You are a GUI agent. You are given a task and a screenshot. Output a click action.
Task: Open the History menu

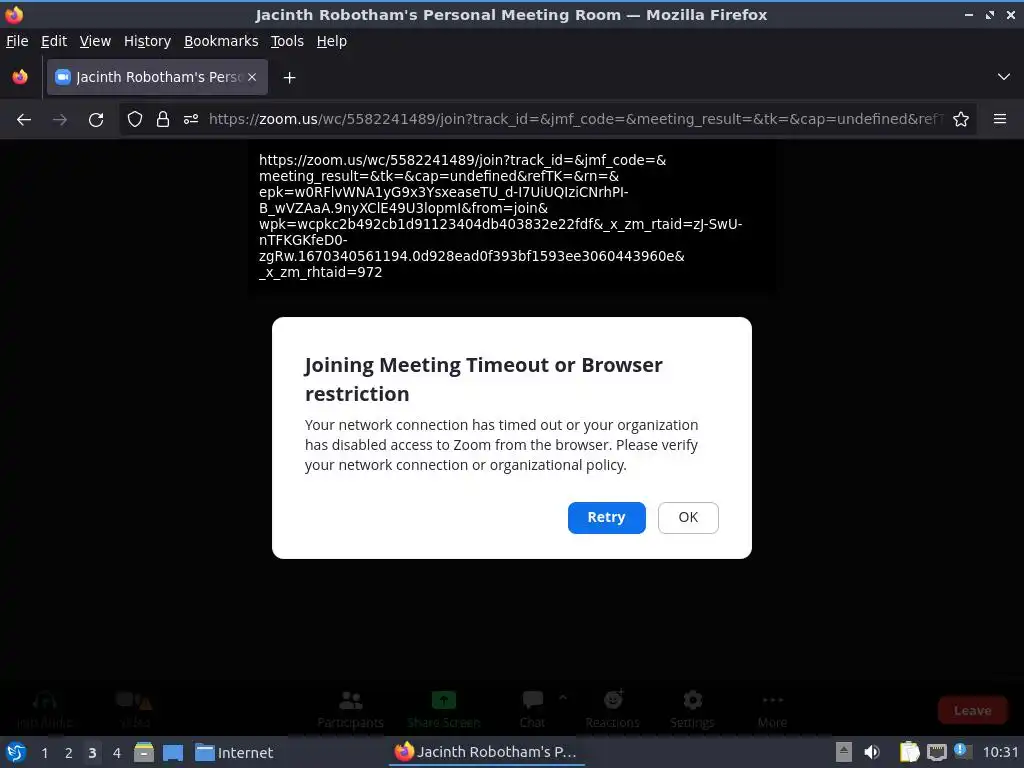coord(147,41)
